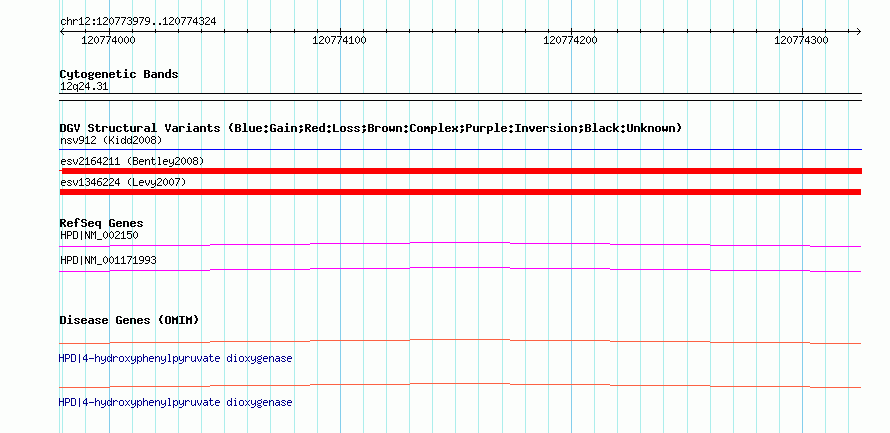Screen dimensions: 890x433
Task: Click the right arrowhead of the ruler
Action: click(x=859, y=31)
